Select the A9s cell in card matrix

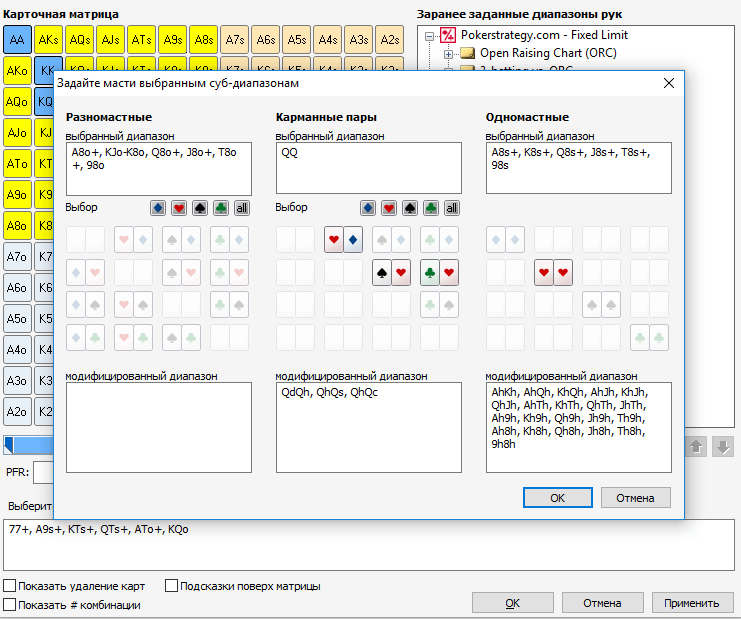click(172, 40)
